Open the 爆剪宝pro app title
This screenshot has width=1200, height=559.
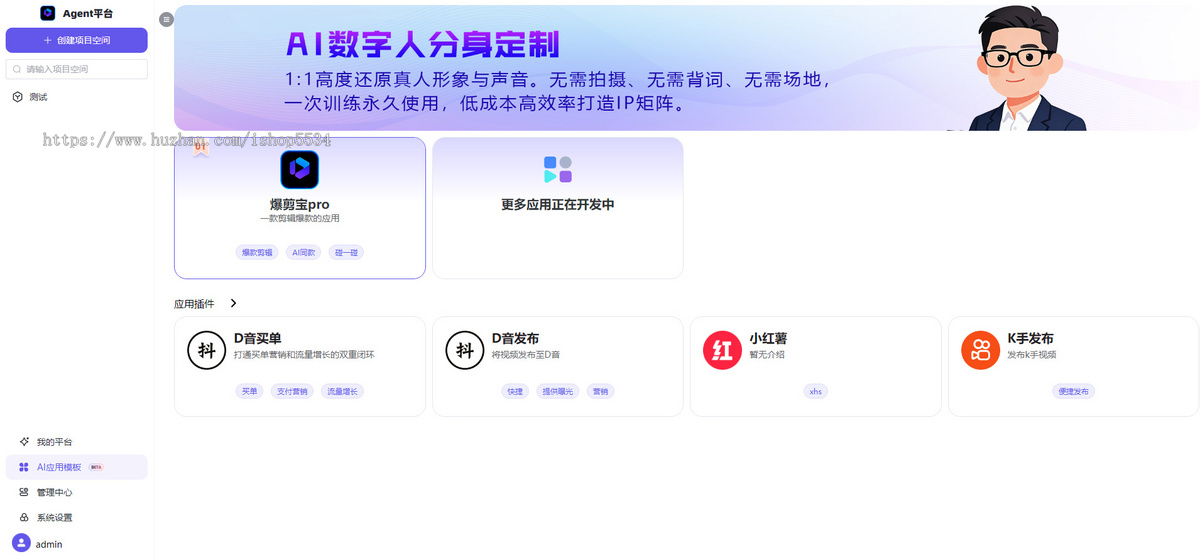click(299, 204)
